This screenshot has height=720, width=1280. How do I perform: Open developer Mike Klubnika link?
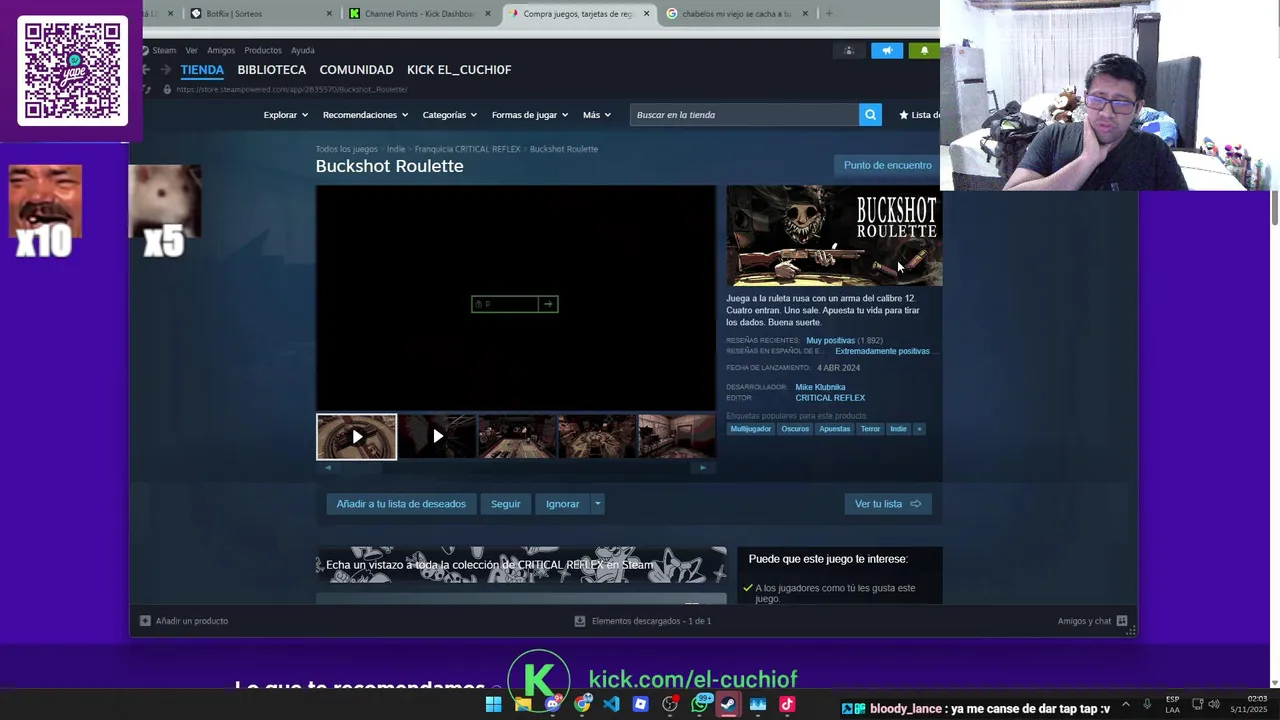(820, 387)
